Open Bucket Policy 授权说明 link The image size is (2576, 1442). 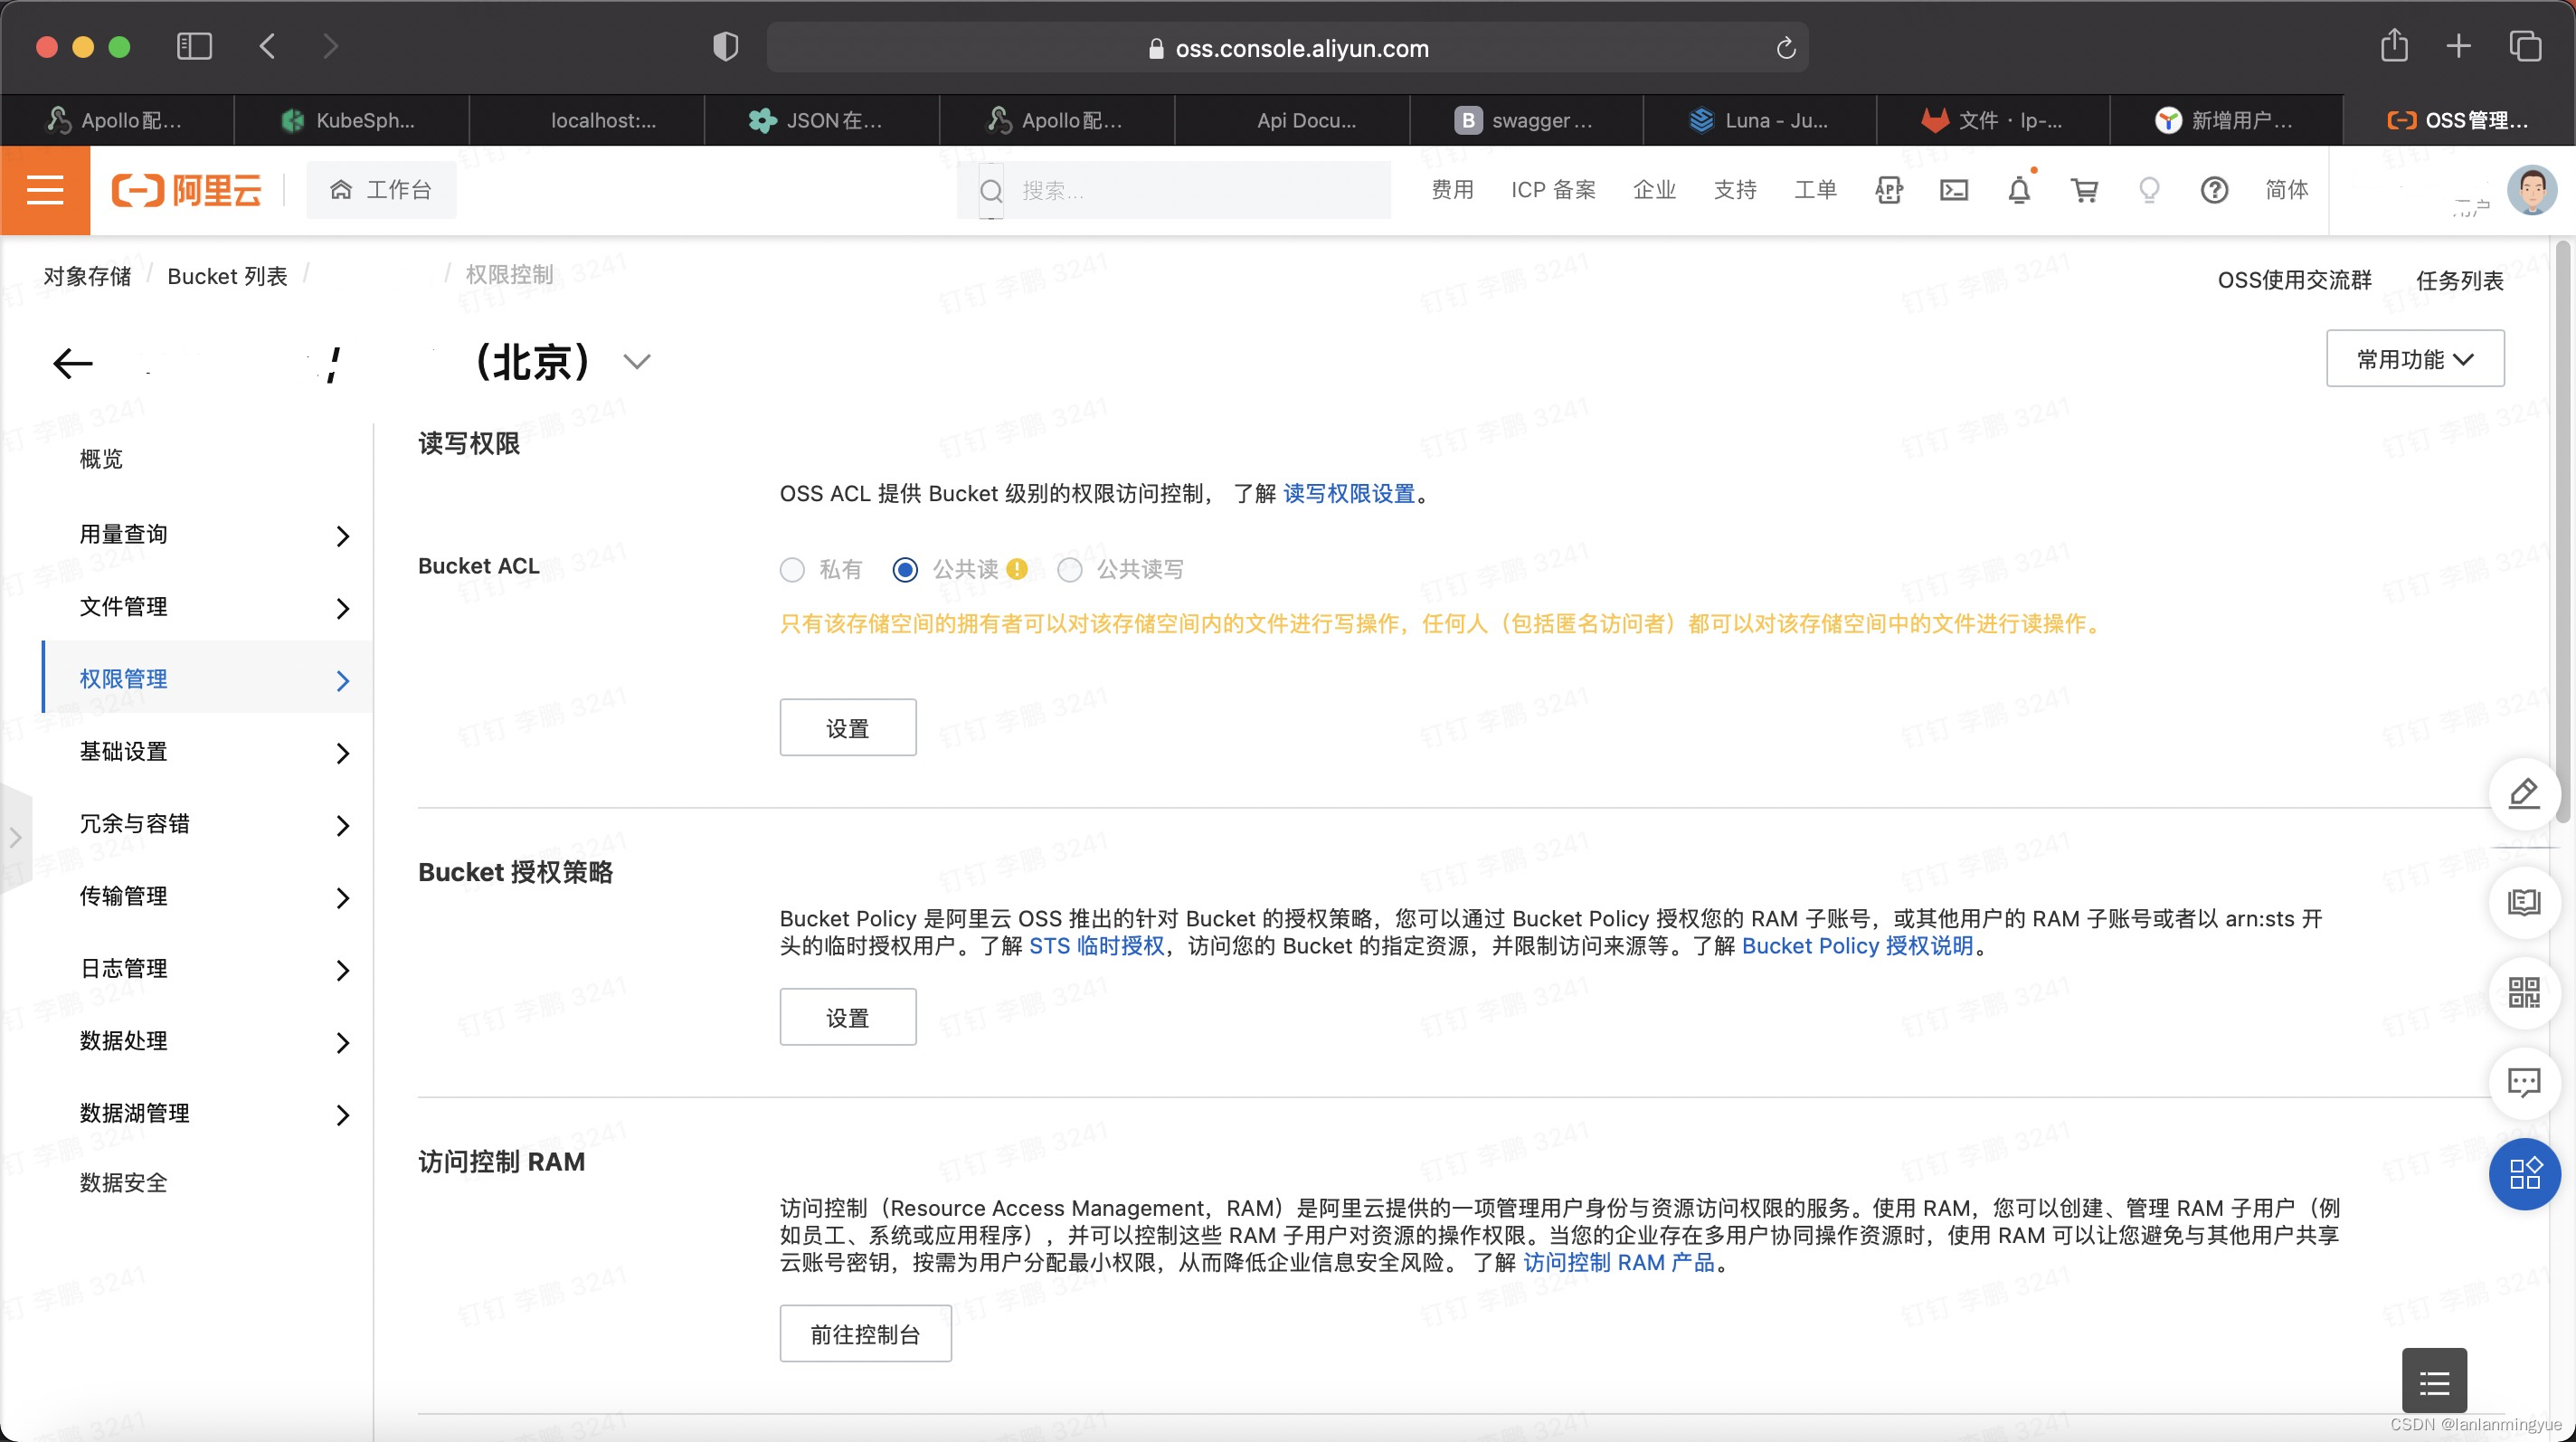coord(1857,946)
